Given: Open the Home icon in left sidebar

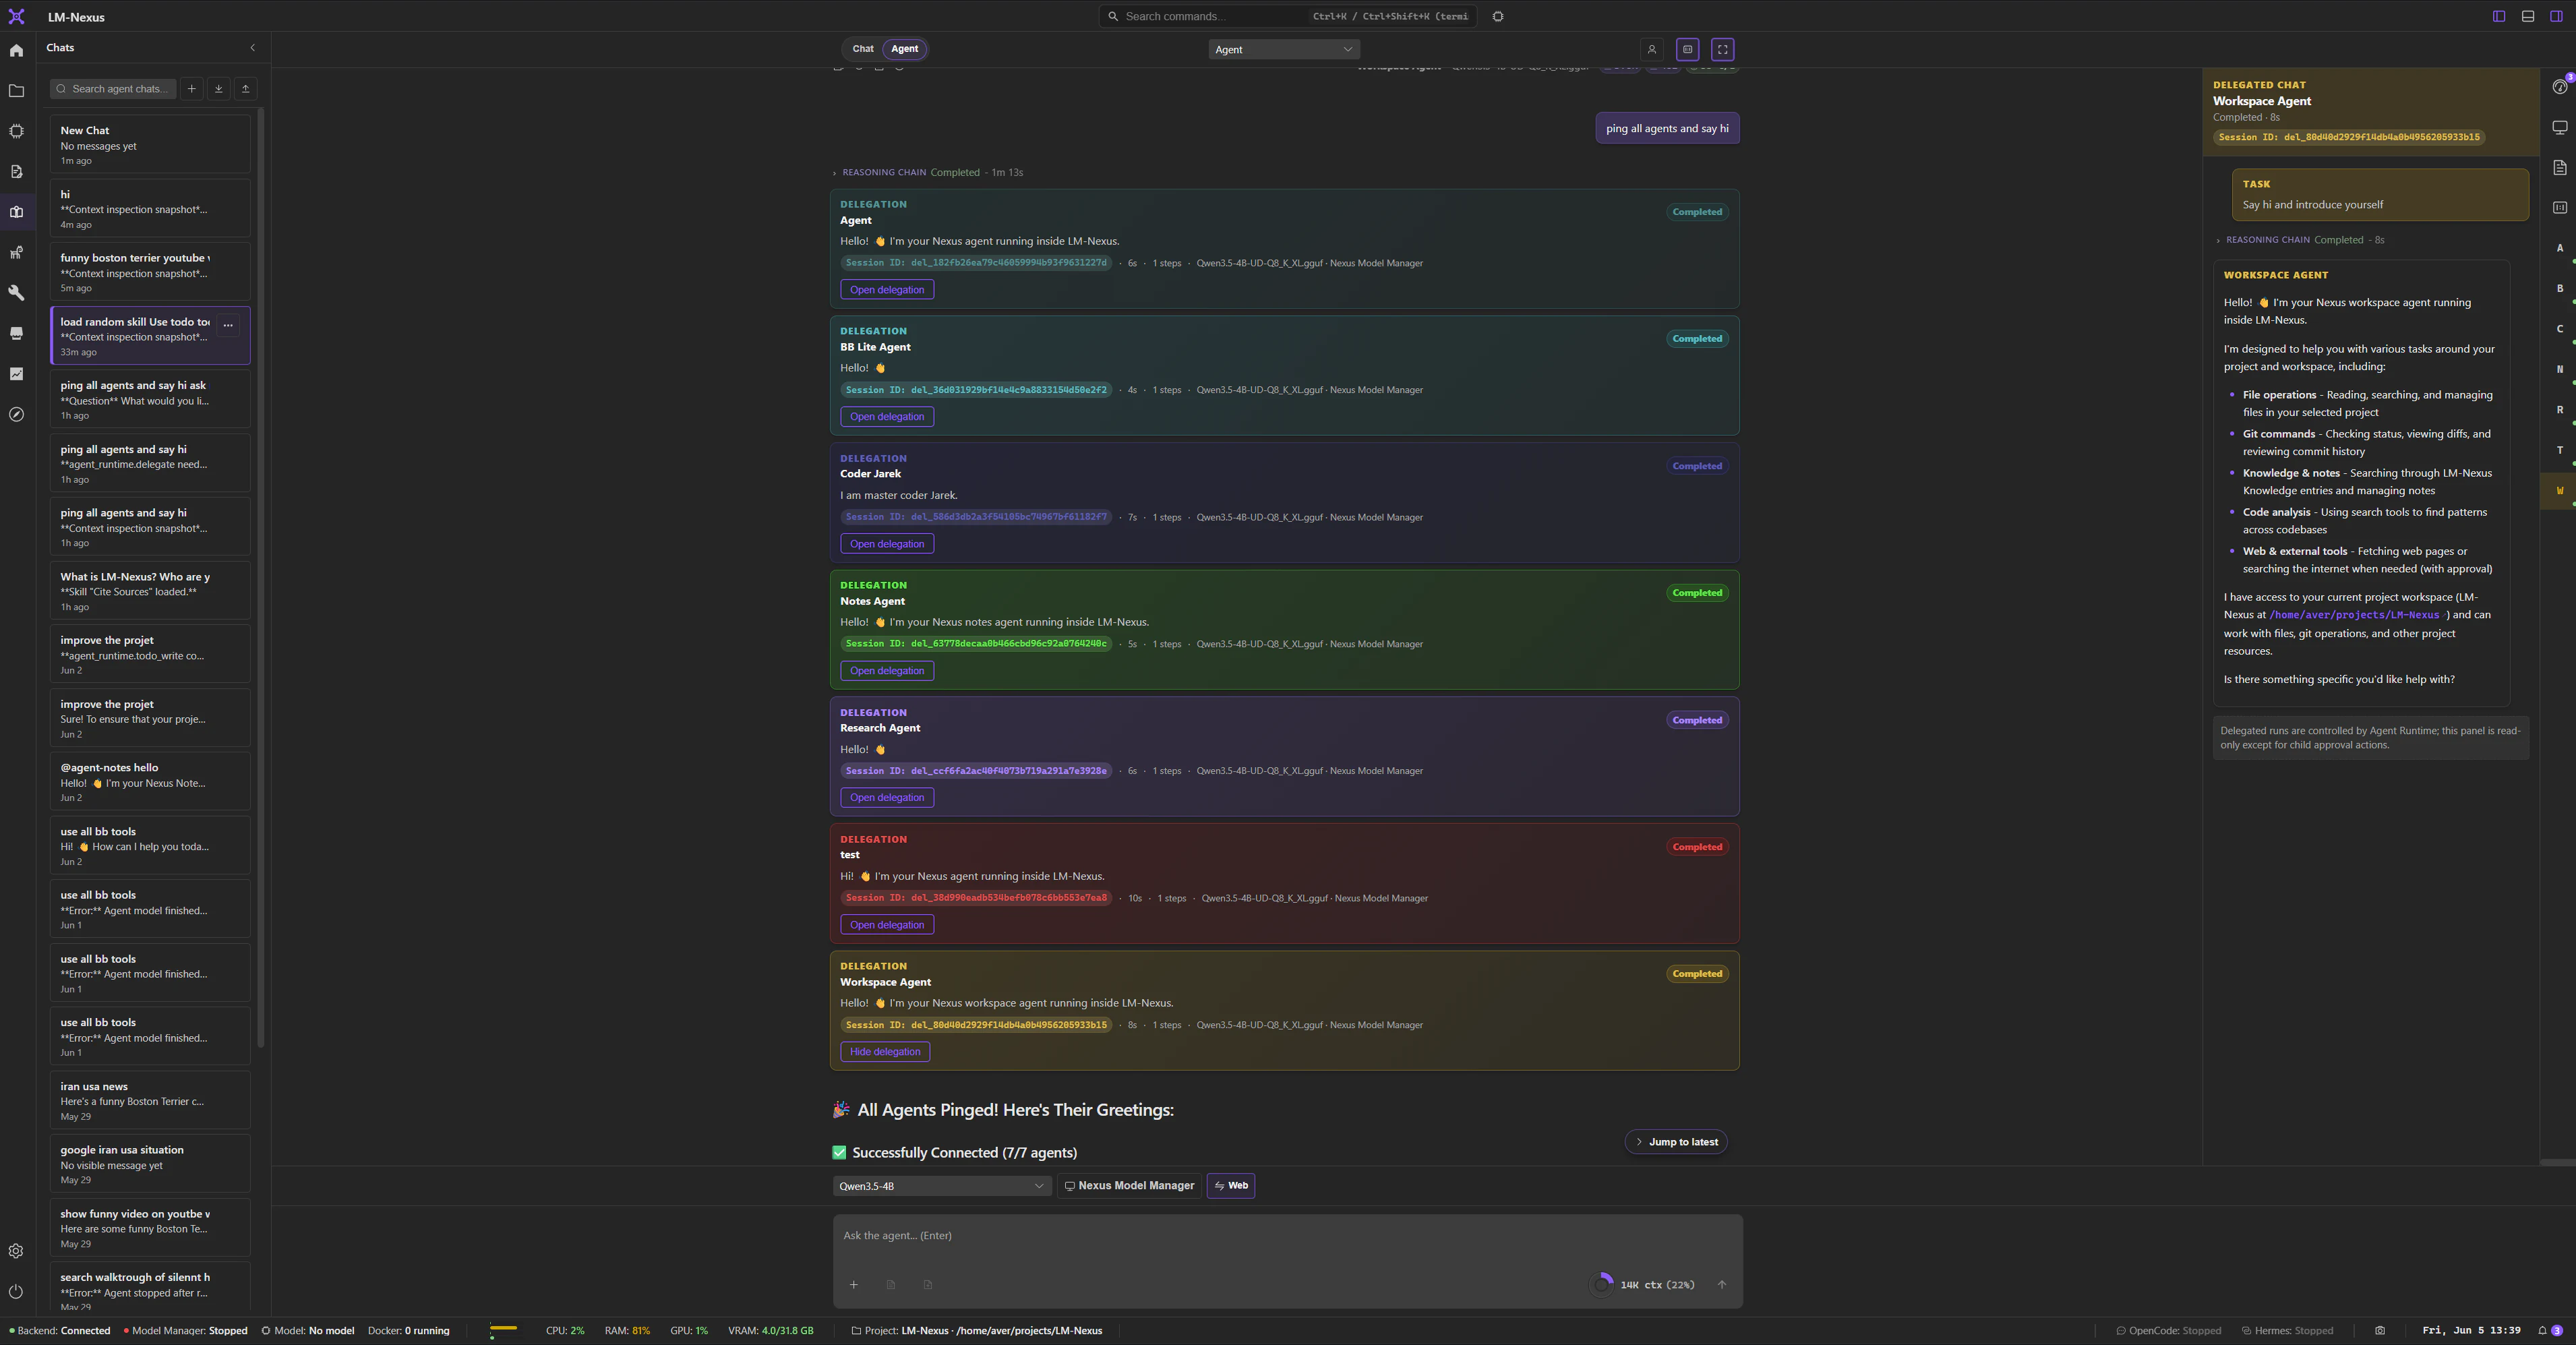Looking at the screenshot, I should [x=16, y=50].
